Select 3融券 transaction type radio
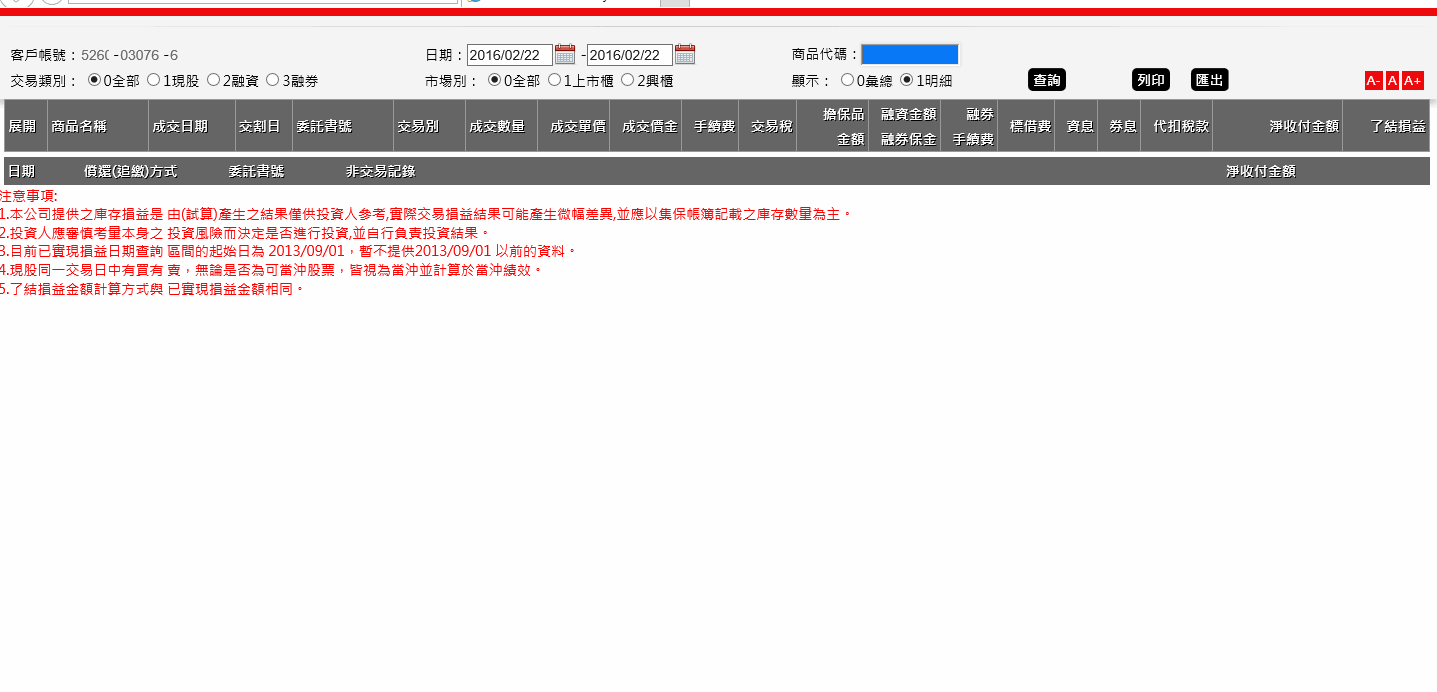1437x692 pixels. [x=272, y=80]
